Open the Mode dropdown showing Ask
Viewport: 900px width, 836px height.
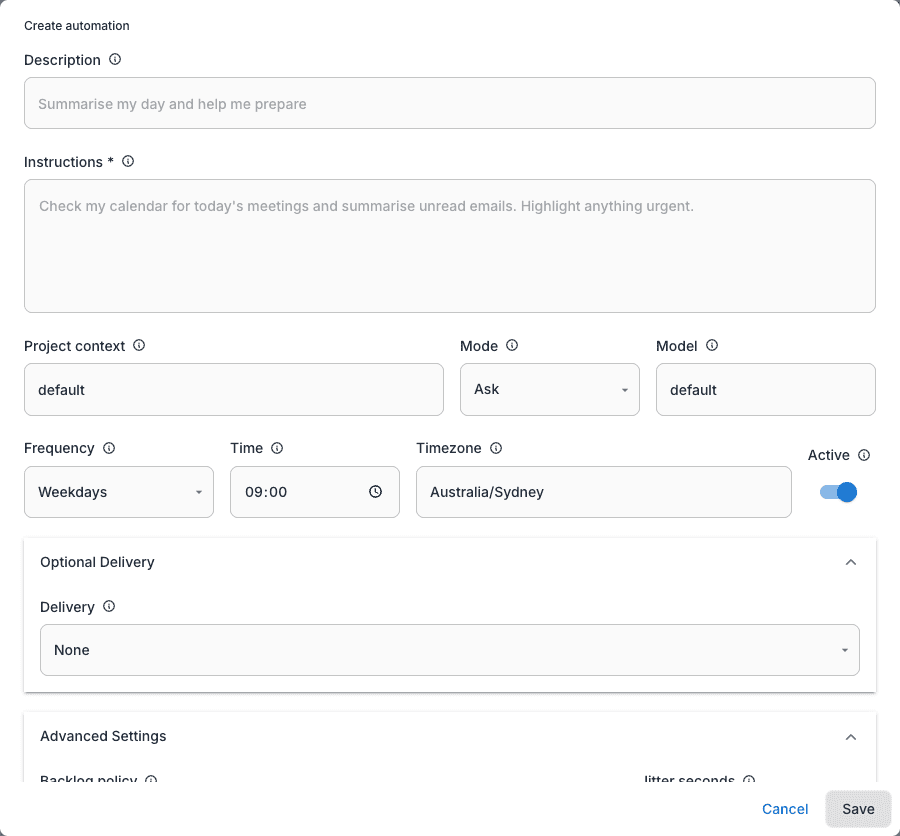(550, 389)
